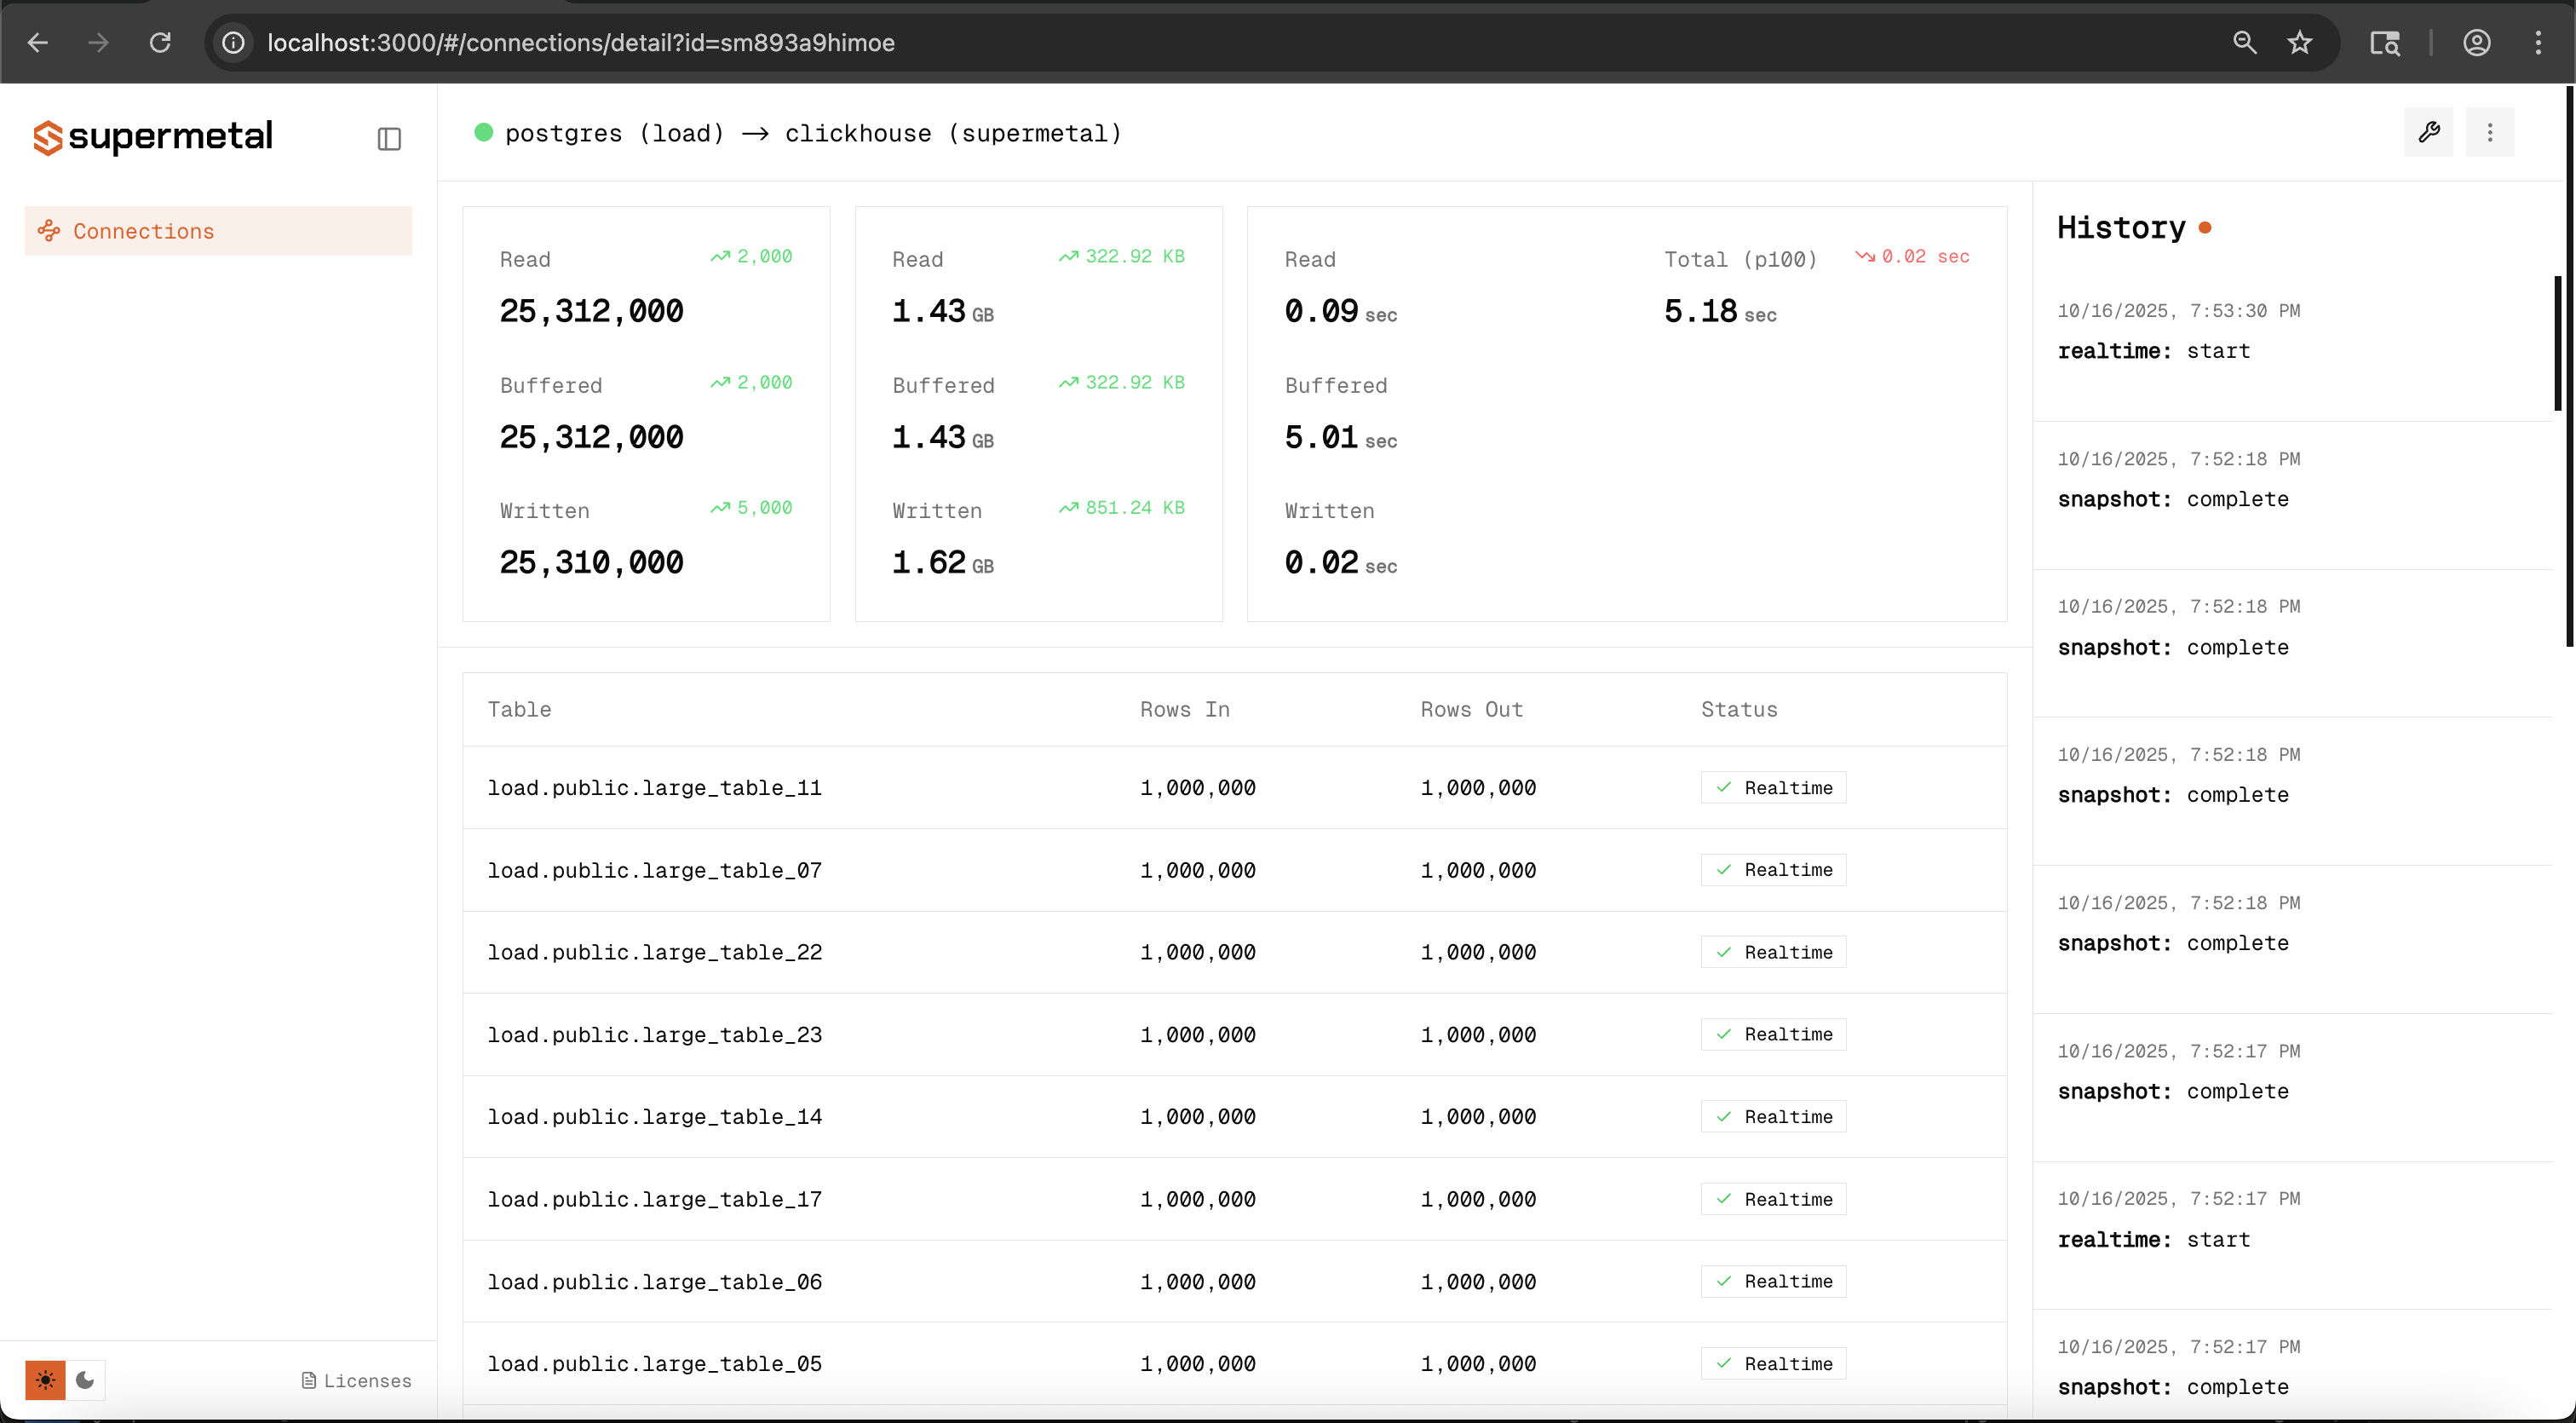This screenshot has height=1423, width=2576.
Task: Open the wrench settings icon
Action: (x=2428, y=133)
